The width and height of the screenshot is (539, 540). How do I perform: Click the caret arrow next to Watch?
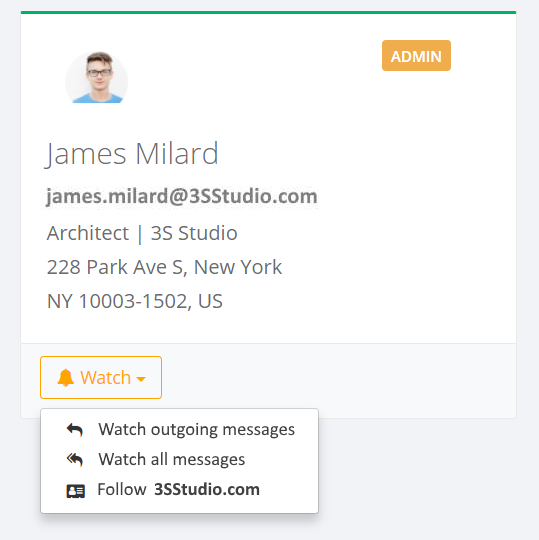pos(141,380)
